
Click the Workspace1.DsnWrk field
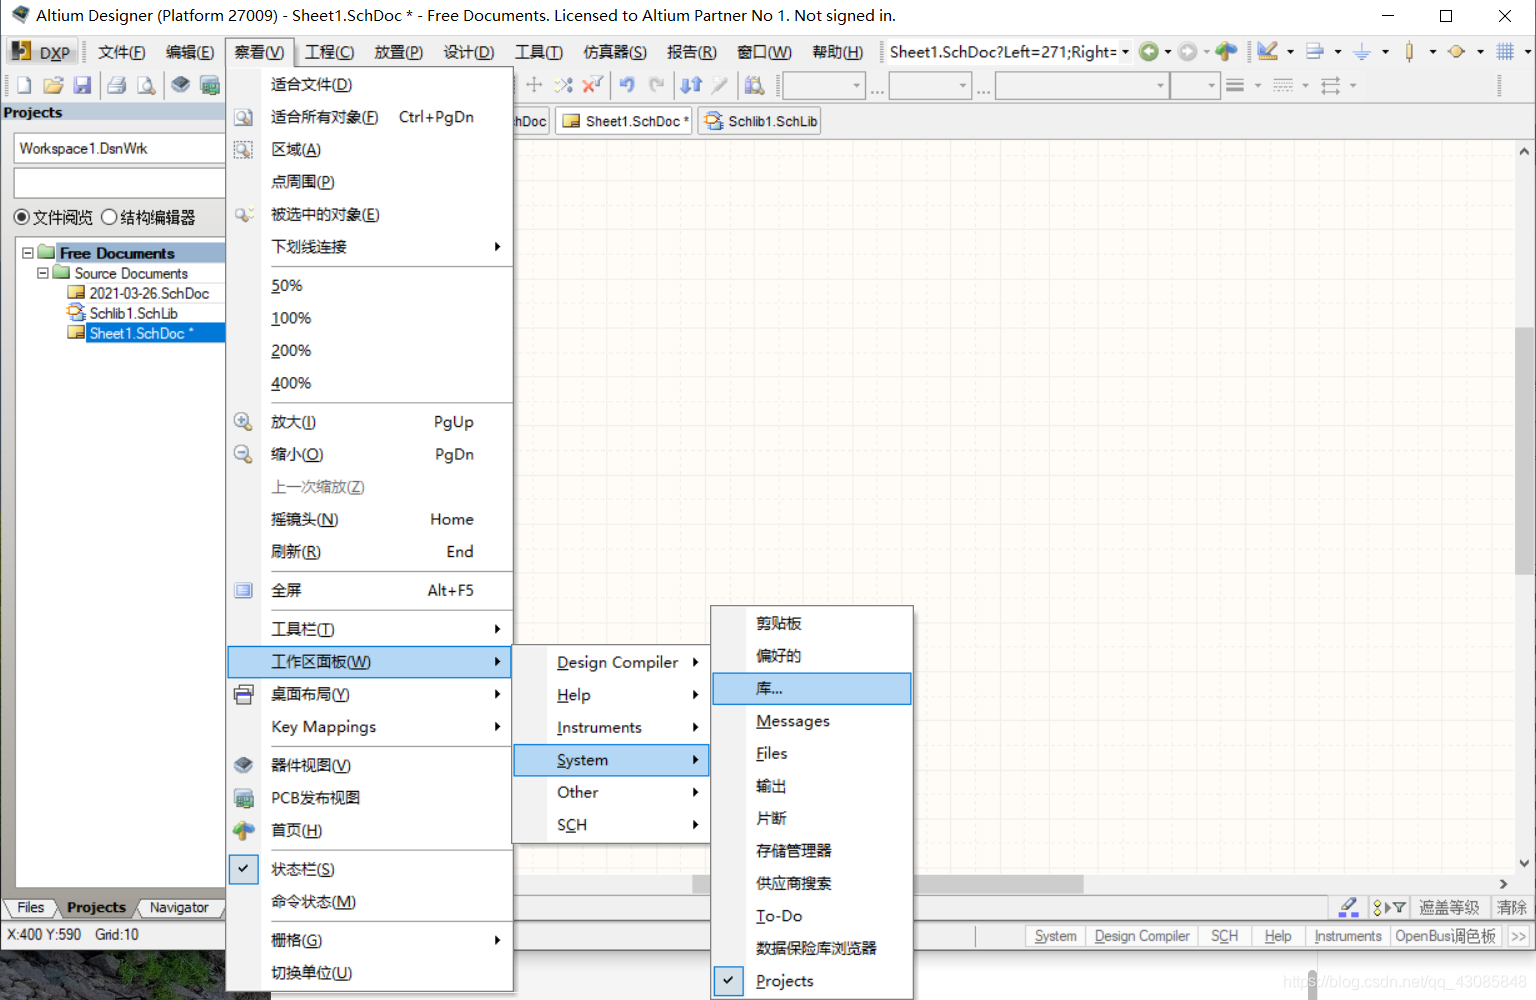click(x=120, y=148)
